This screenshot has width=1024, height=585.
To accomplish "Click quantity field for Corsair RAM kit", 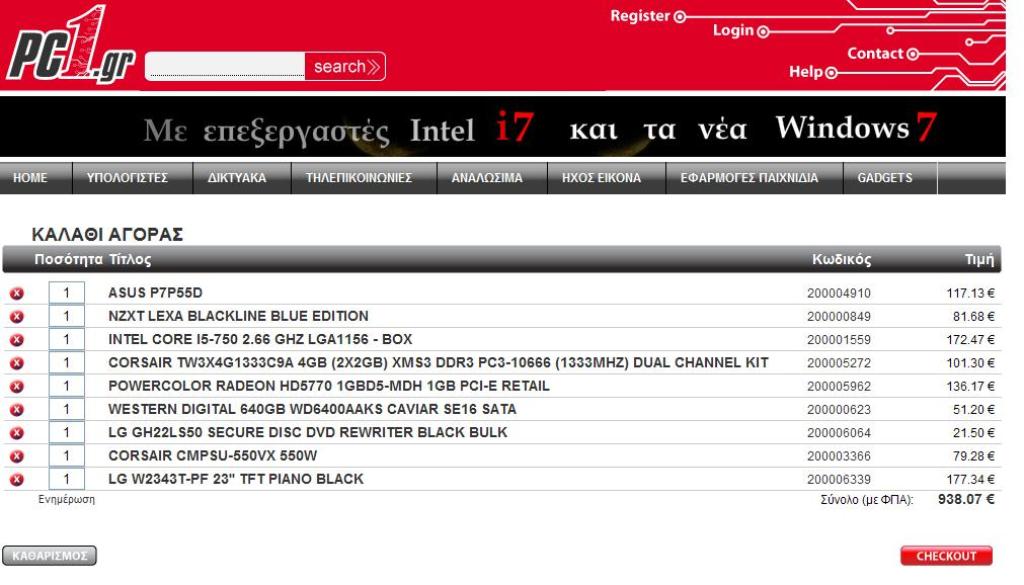I will [x=67, y=362].
